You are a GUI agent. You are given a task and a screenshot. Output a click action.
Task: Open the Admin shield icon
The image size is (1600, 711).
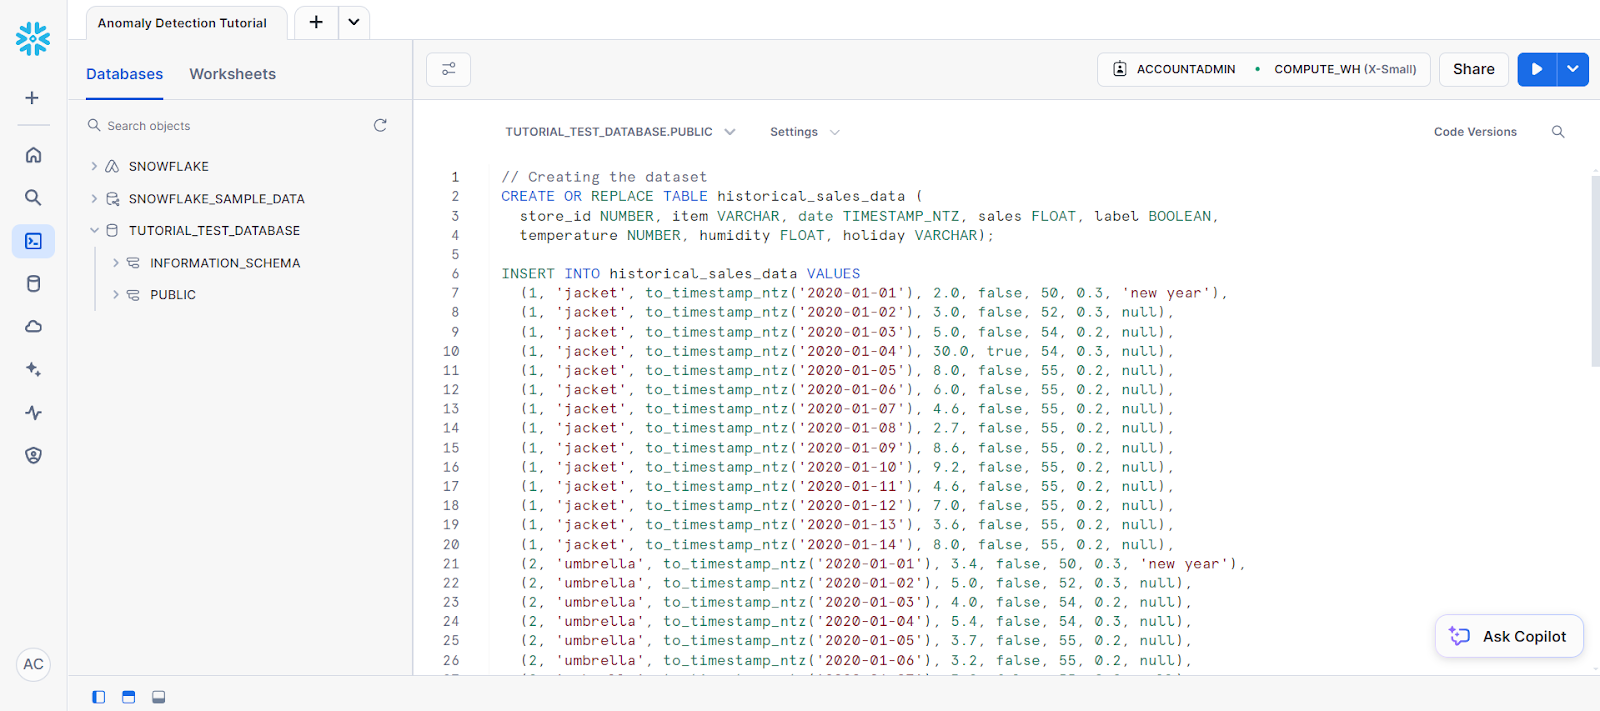33,456
